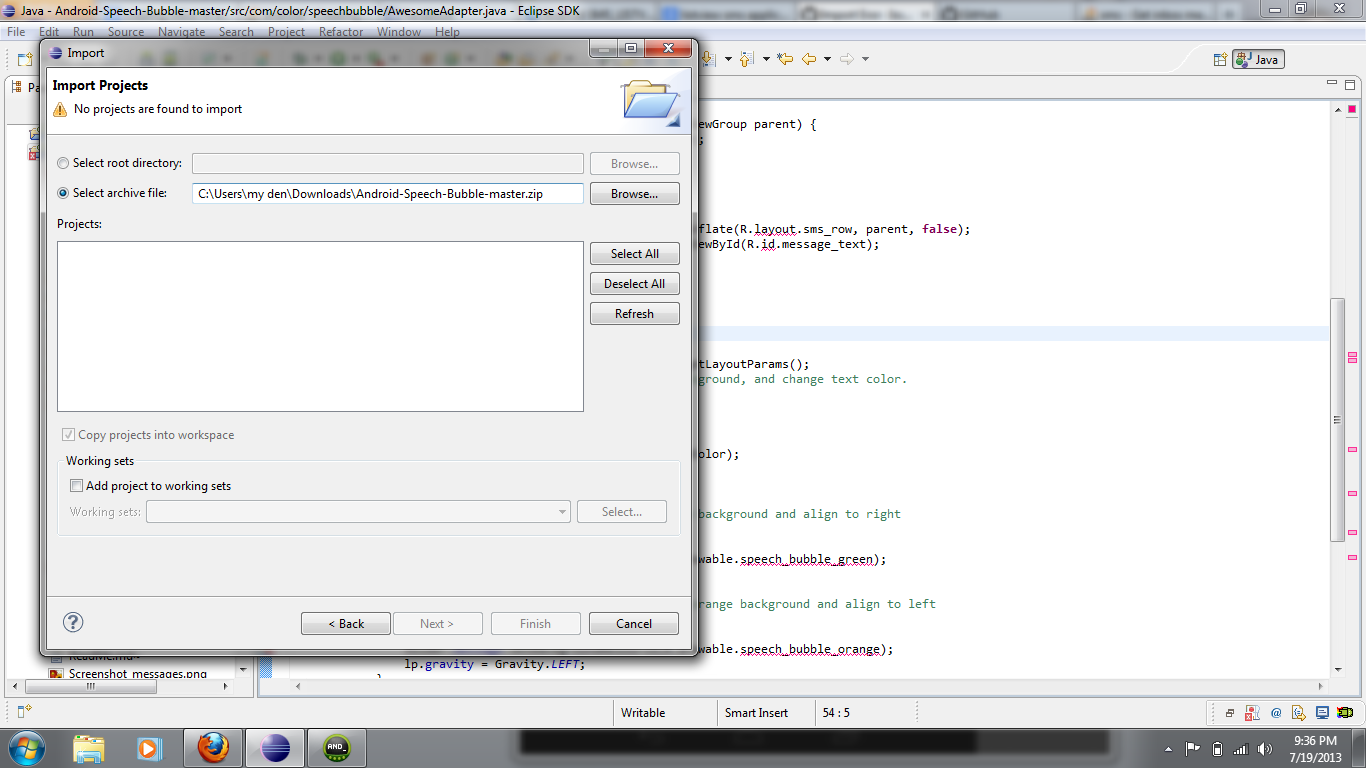
Task: Switch to Firefox in taskbar
Action: [213, 748]
